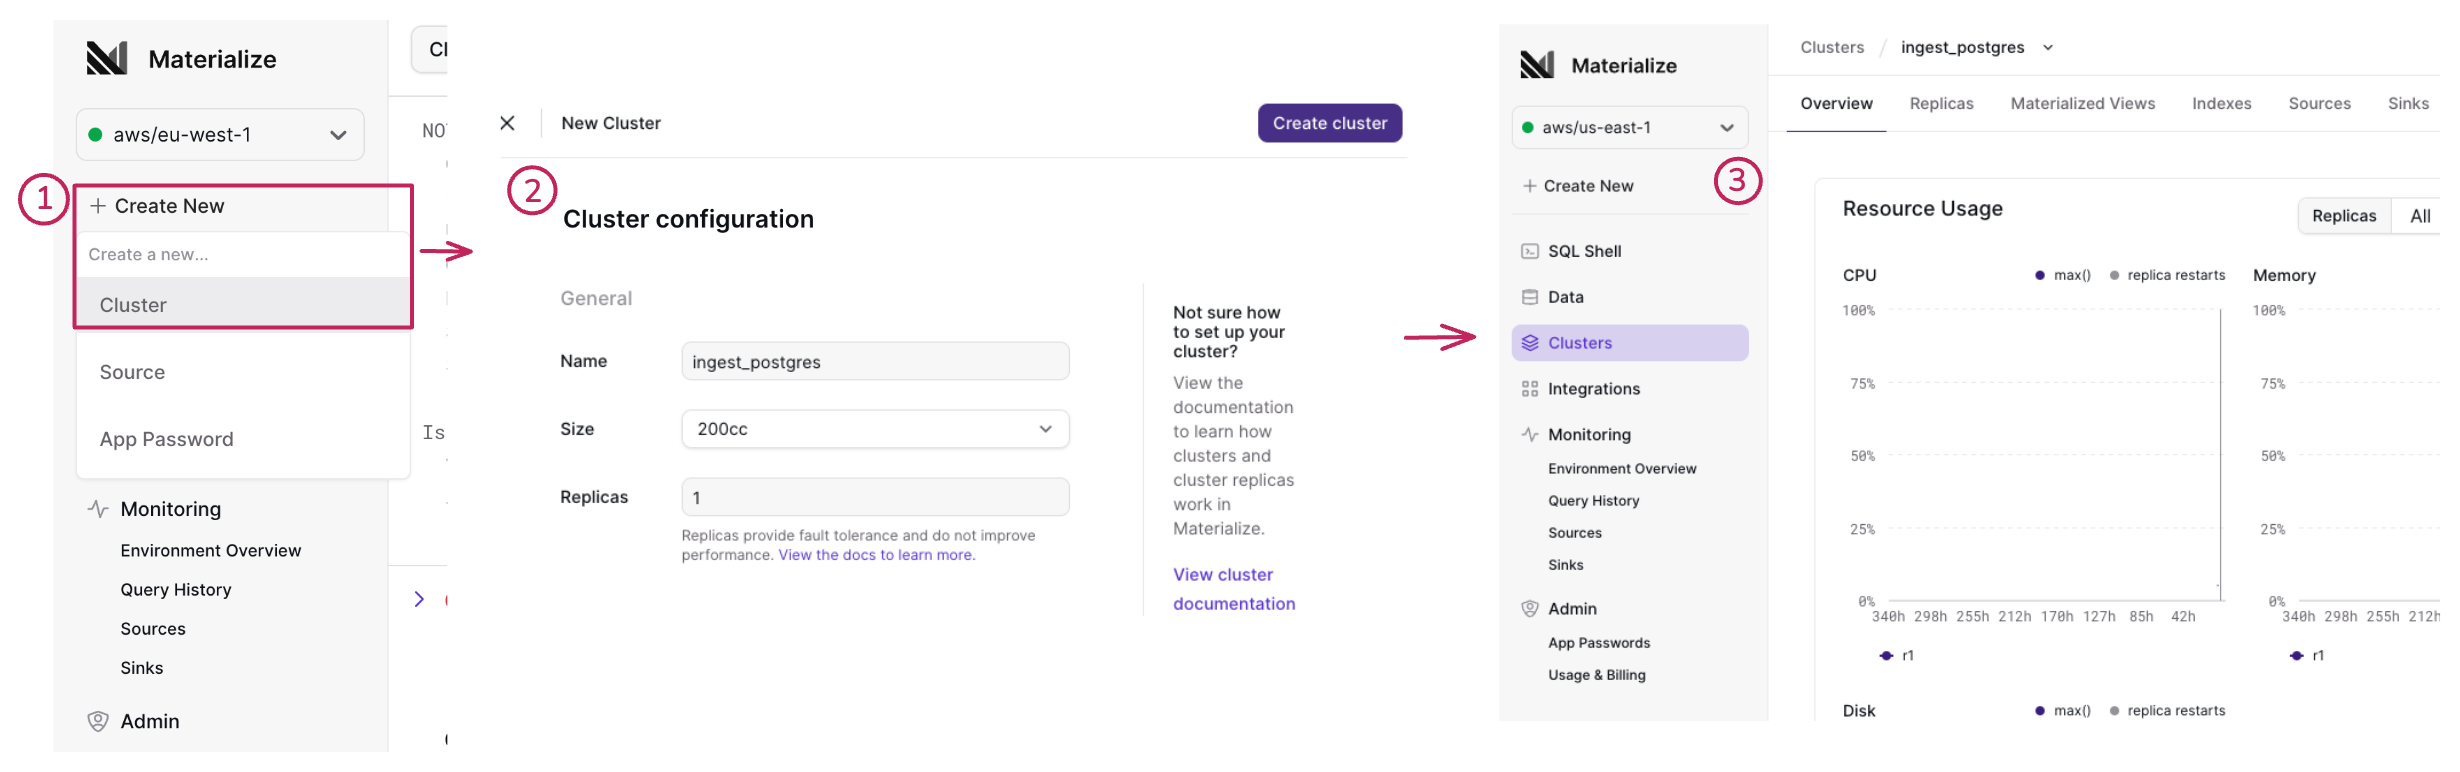Screen dimensions: 2460x772
Task: Toggle the All view in Resource Usage
Action: 2420,216
